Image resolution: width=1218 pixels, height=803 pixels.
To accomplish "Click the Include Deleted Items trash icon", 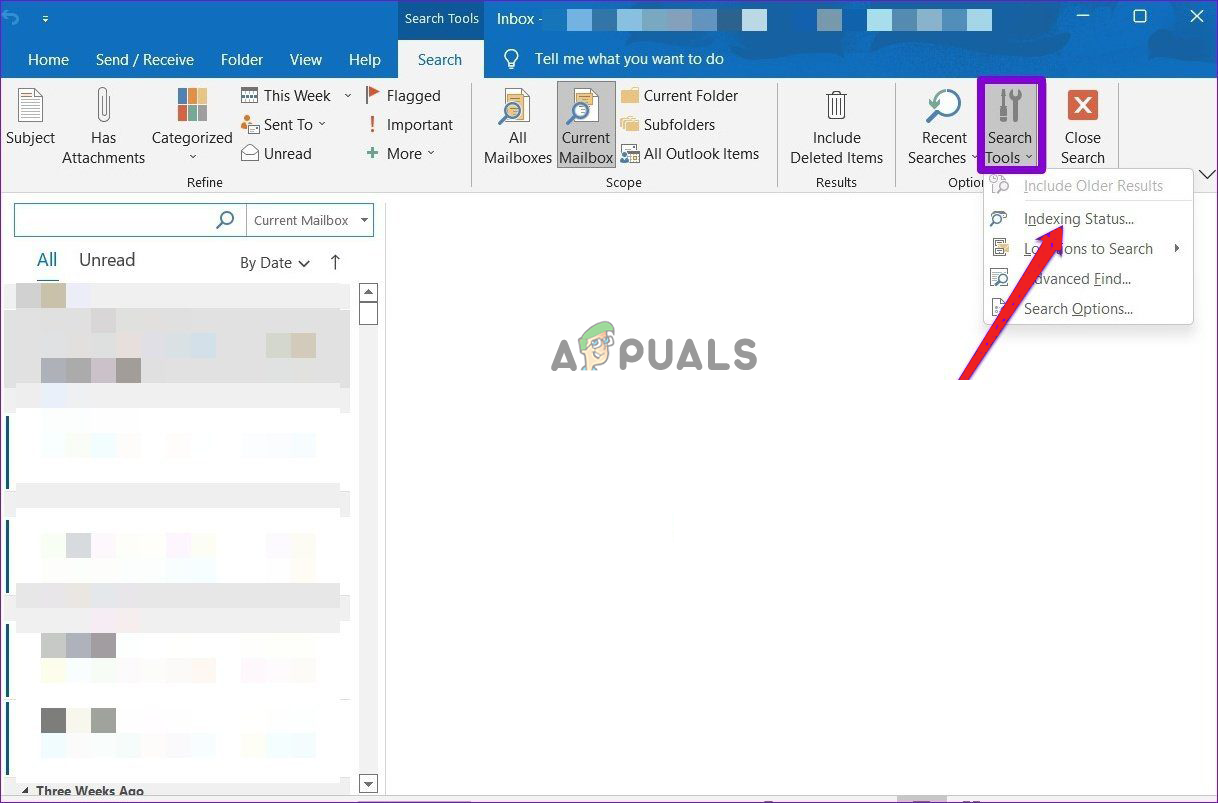I will click(x=836, y=106).
